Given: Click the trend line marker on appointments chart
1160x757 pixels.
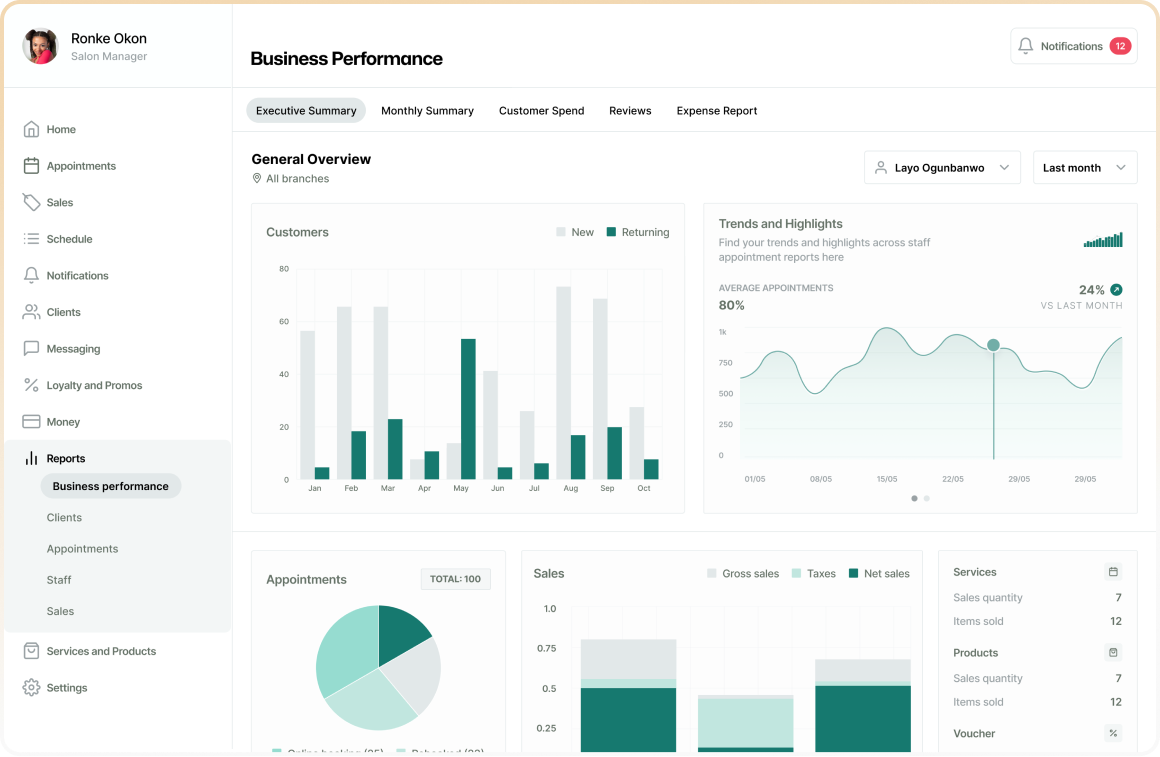Looking at the screenshot, I should [x=993, y=345].
